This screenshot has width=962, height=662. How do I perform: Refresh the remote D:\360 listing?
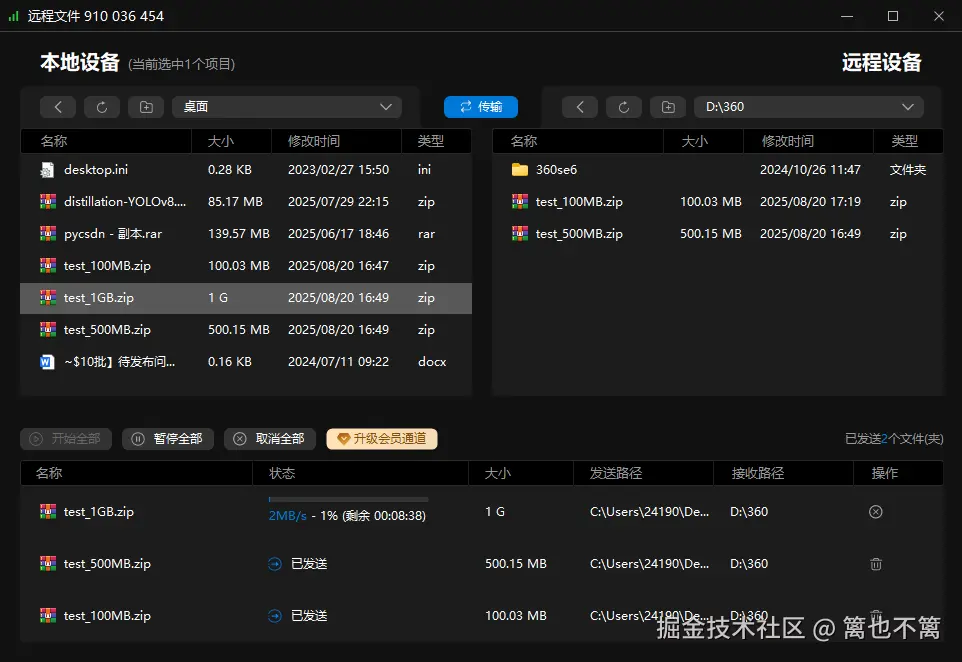pyautogui.click(x=624, y=107)
